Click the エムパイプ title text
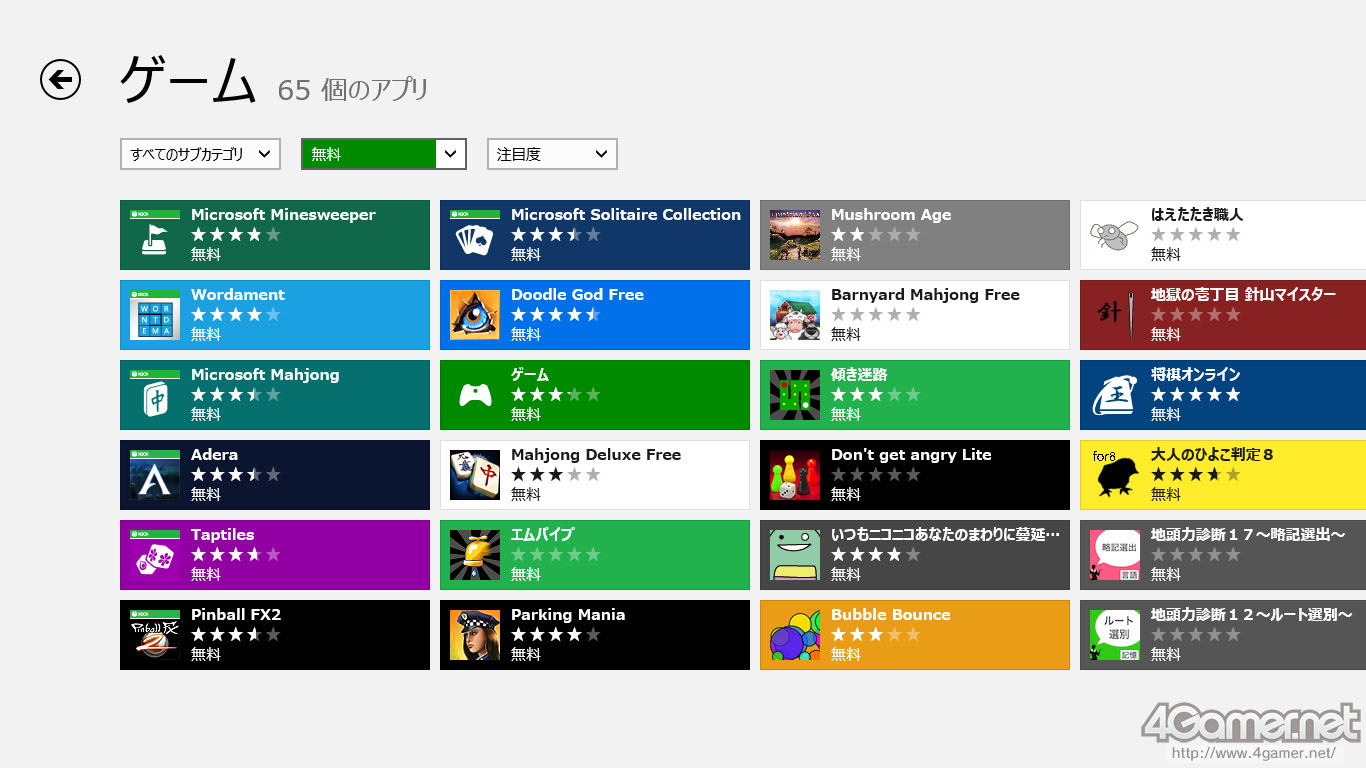 [x=542, y=535]
